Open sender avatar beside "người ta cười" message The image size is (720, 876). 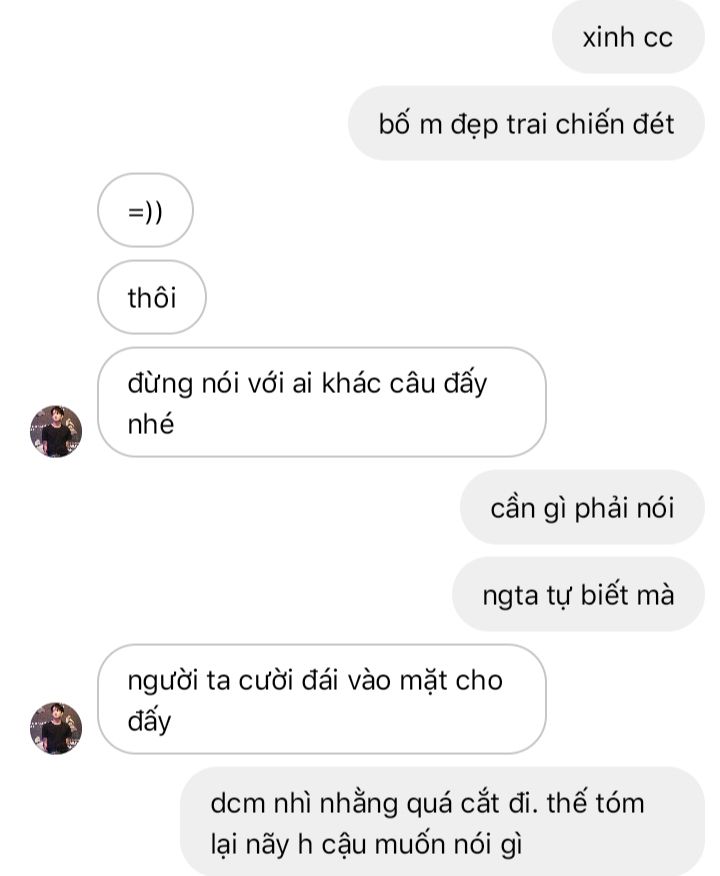[56, 729]
